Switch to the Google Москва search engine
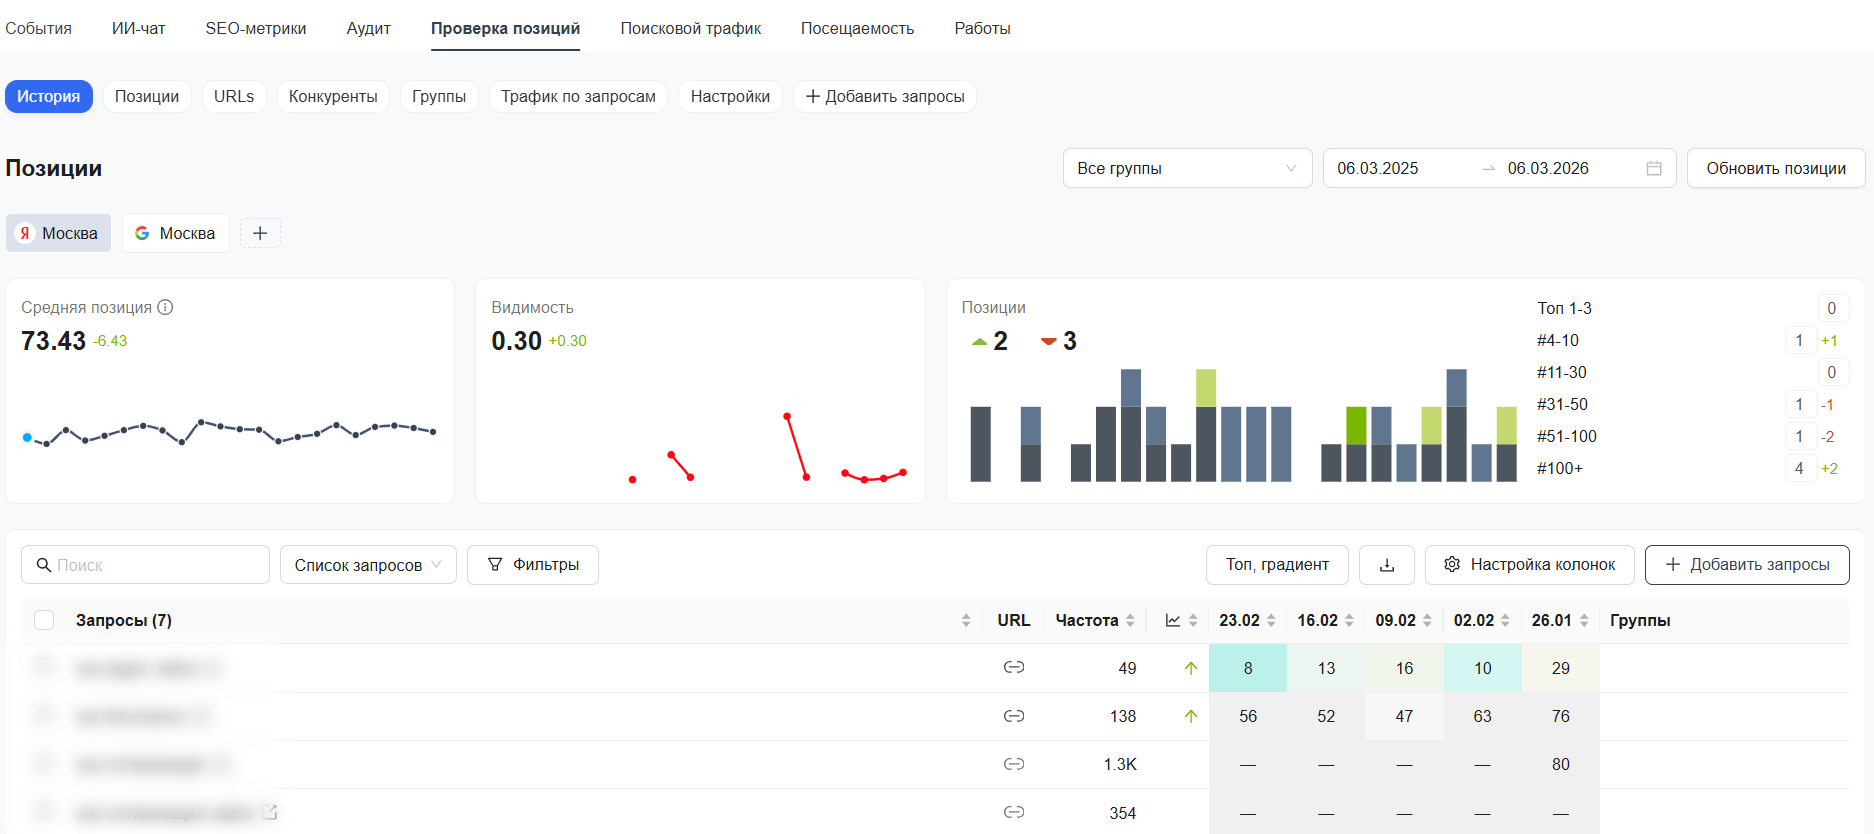The image size is (1874, 834). tap(175, 233)
